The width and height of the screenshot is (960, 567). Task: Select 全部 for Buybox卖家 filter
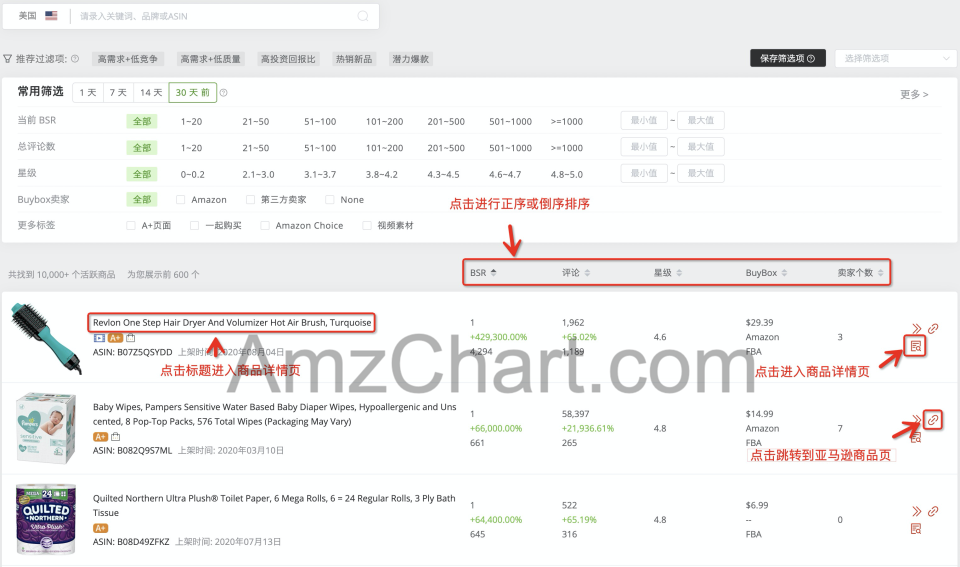(142, 200)
